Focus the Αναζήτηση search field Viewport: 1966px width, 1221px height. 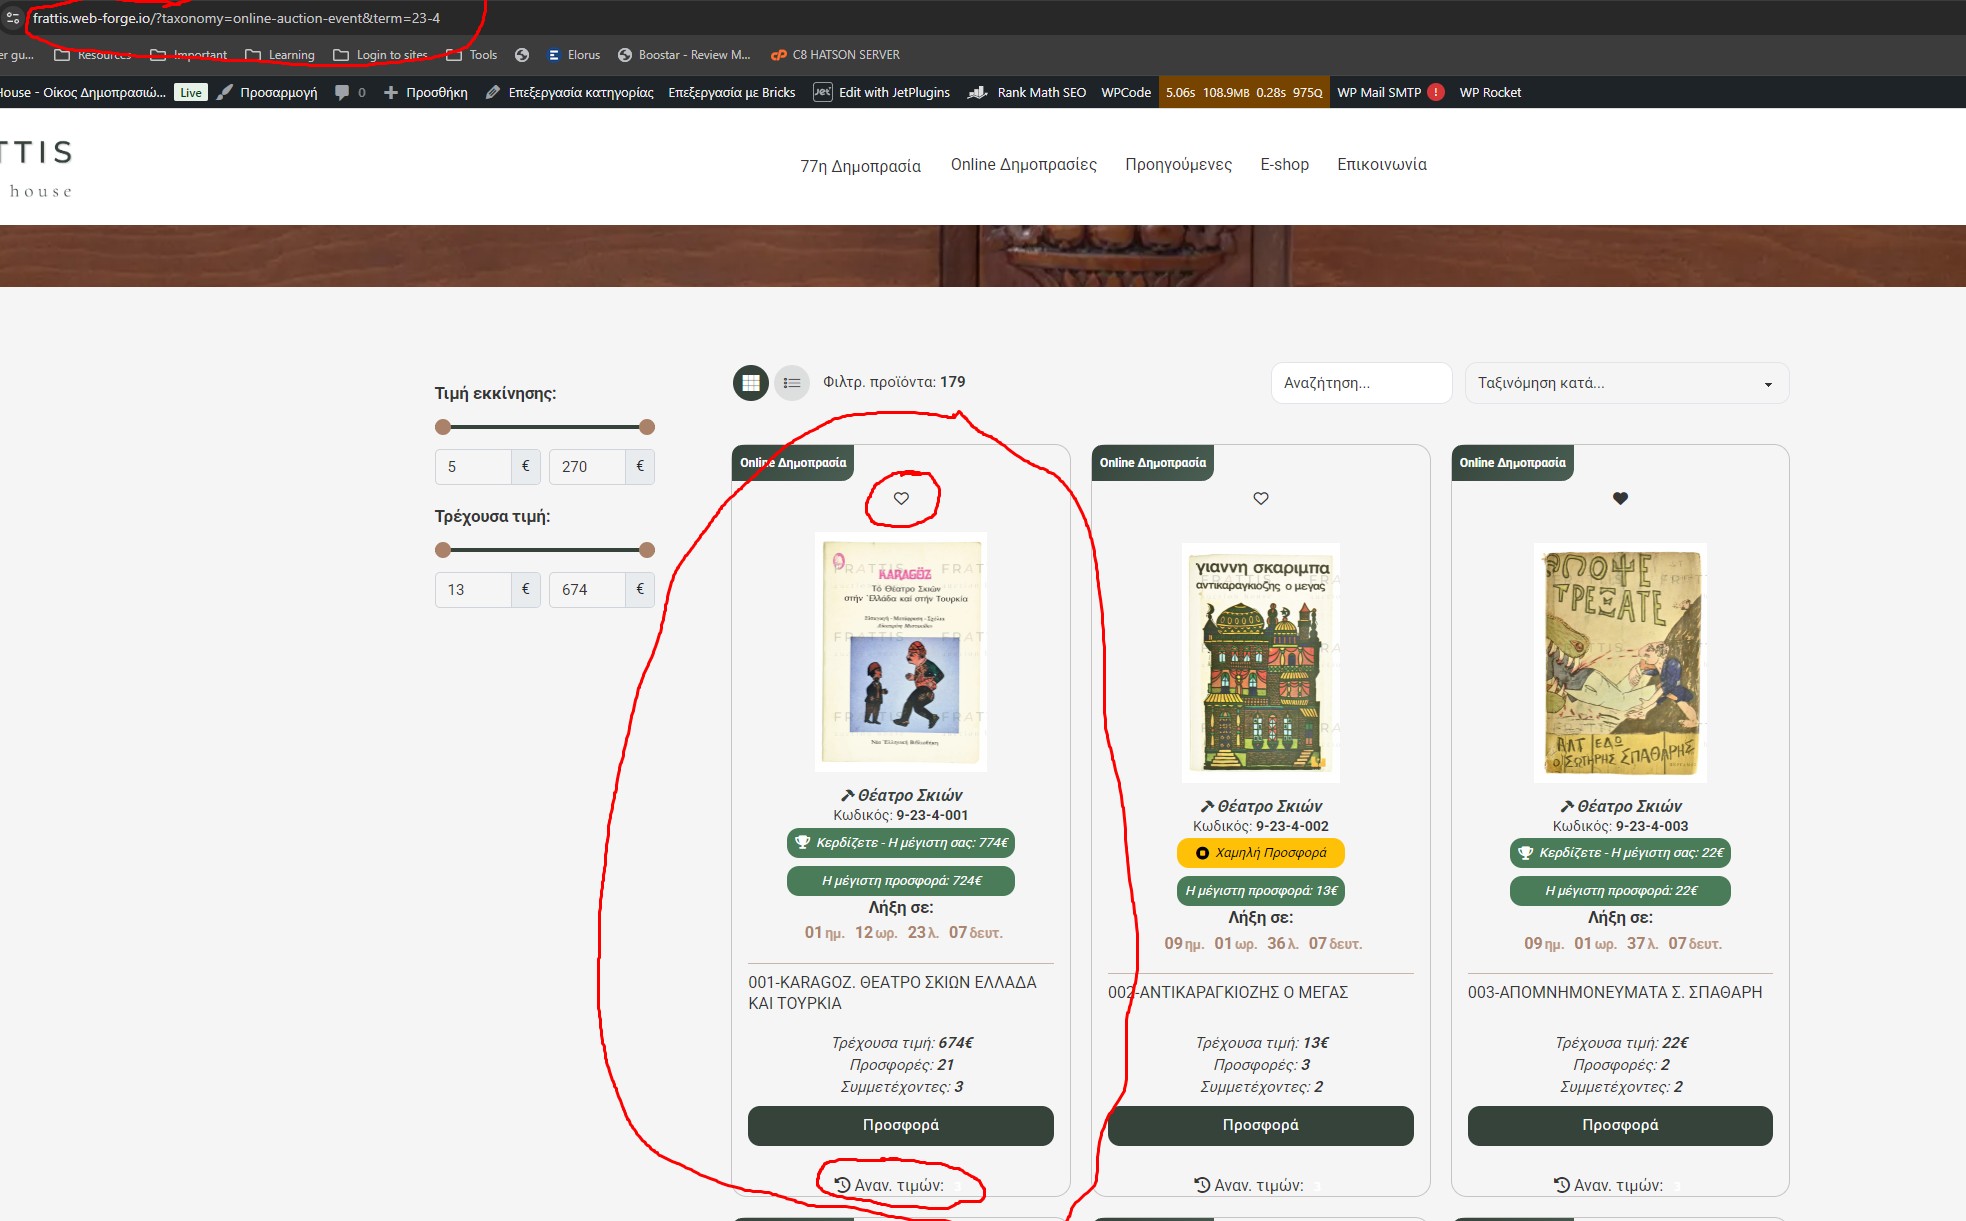pos(1360,383)
